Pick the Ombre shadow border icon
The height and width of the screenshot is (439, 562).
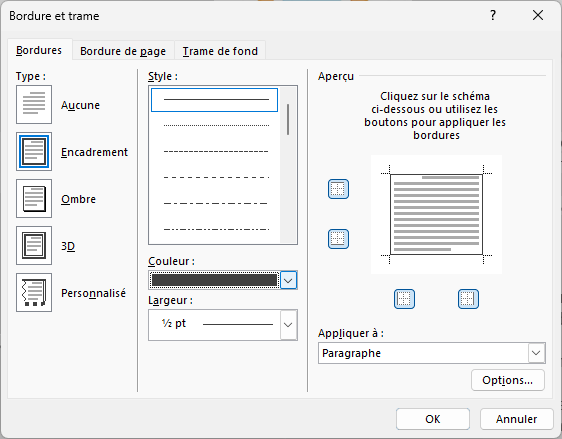tap(34, 199)
